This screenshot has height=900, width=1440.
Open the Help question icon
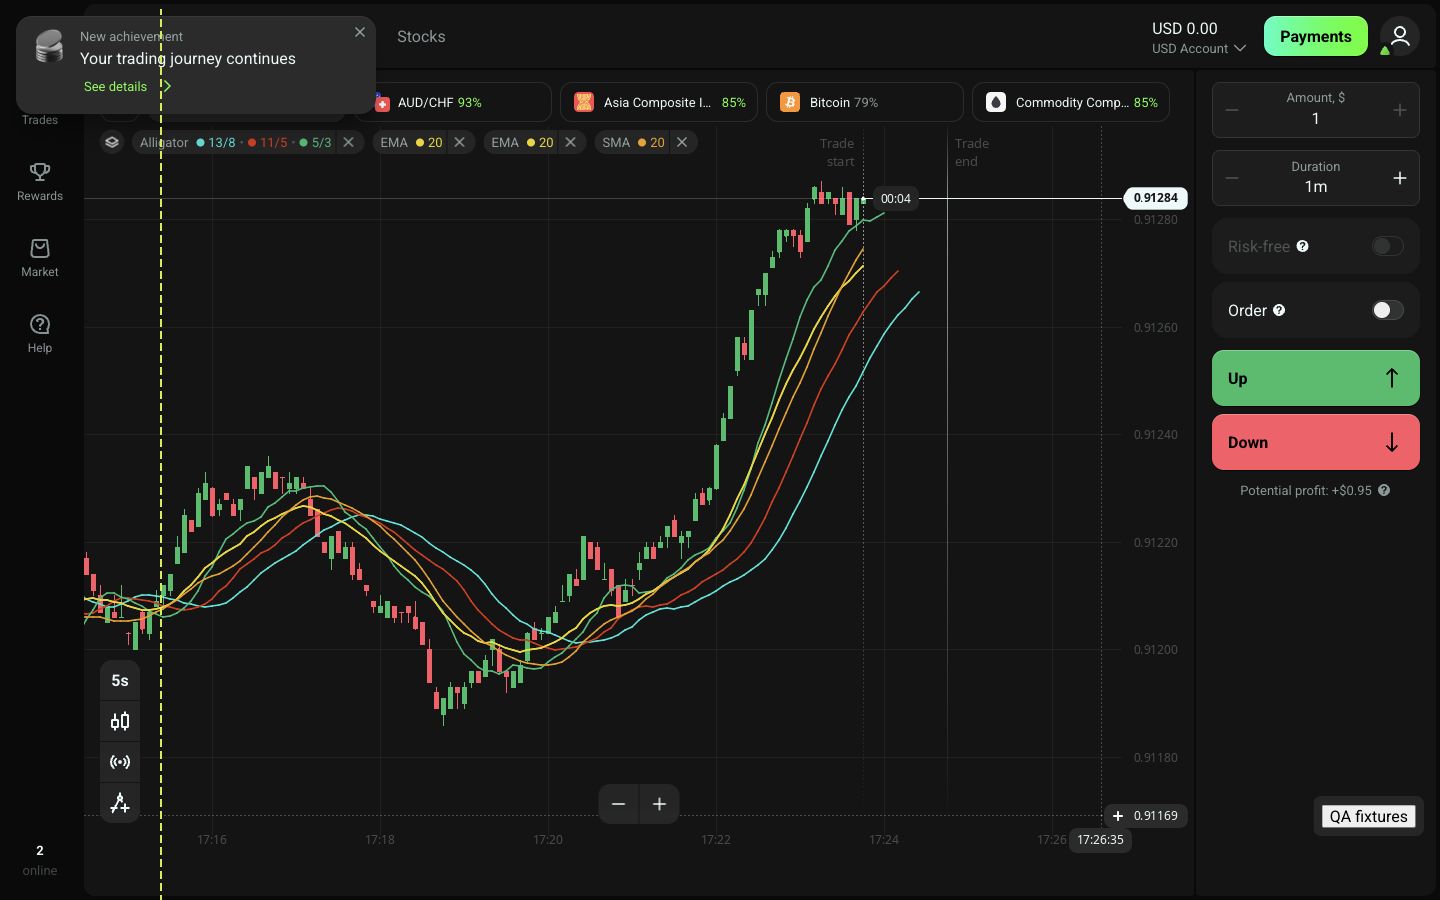[40, 334]
